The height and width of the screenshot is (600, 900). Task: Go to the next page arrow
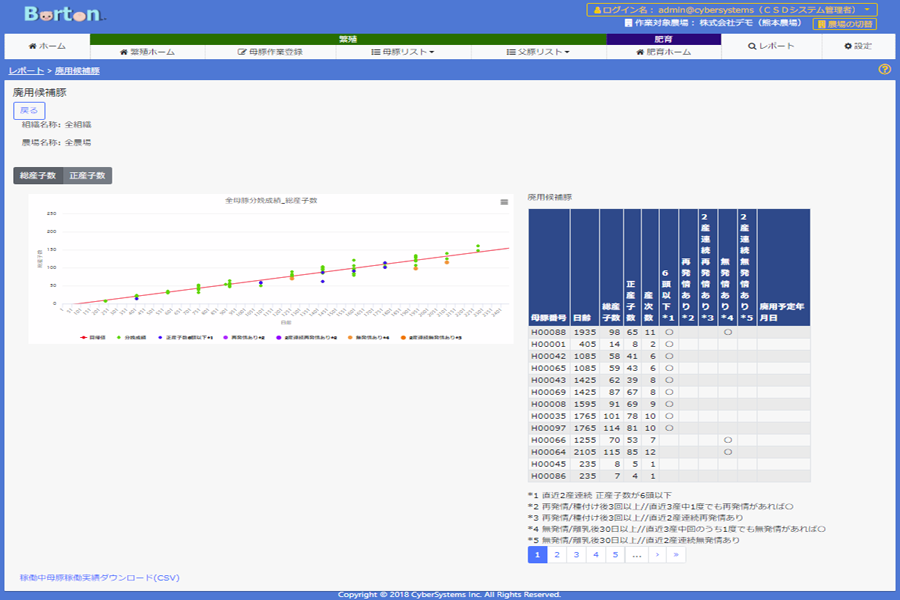tap(657, 555)
